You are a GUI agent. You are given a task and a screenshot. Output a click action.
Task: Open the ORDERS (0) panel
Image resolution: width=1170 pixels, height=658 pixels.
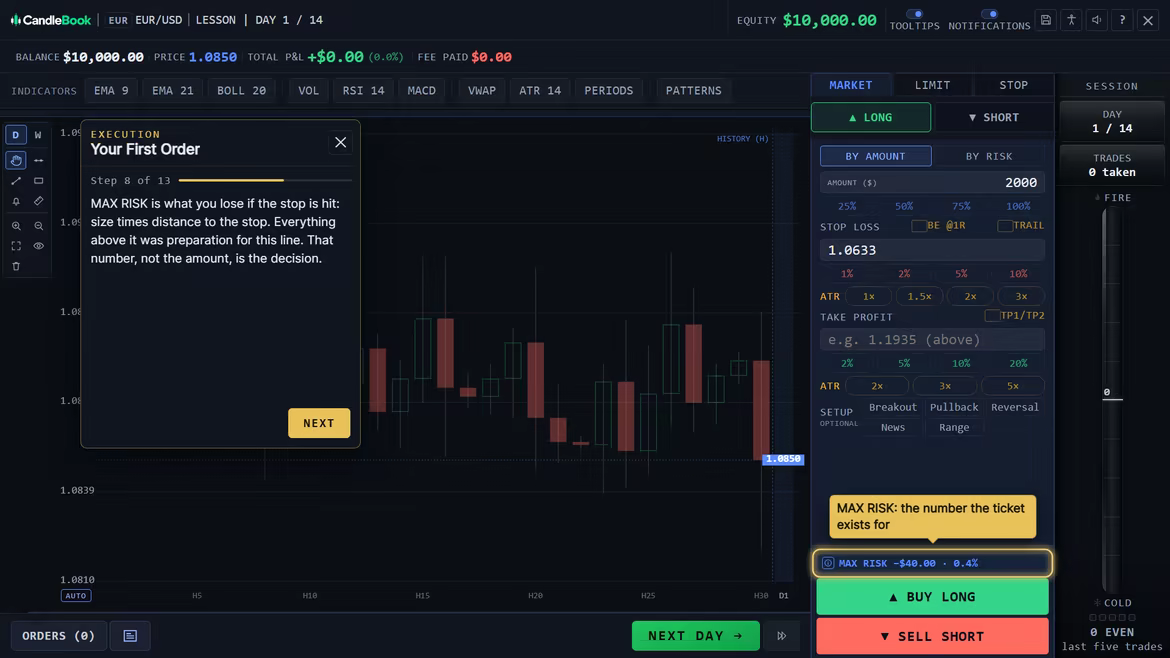58,636
